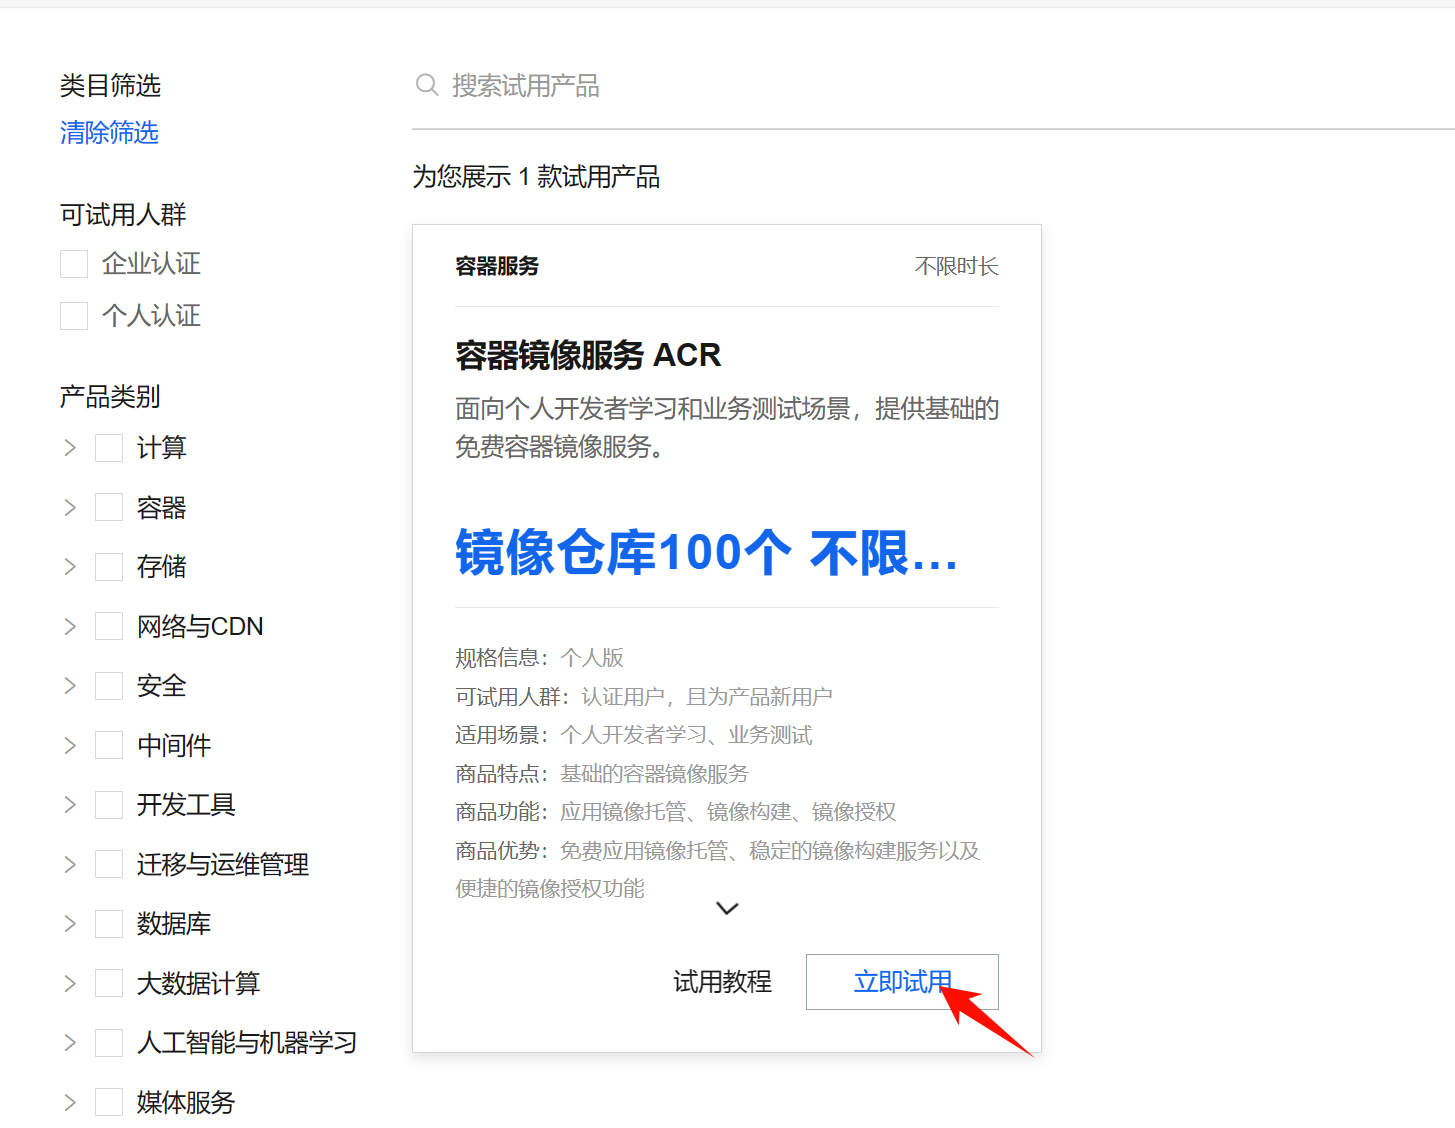Check the 数据库 category checkbox
This screenshot has width=1455, height=1128.
pyautogui.click(x=108, y=923)
